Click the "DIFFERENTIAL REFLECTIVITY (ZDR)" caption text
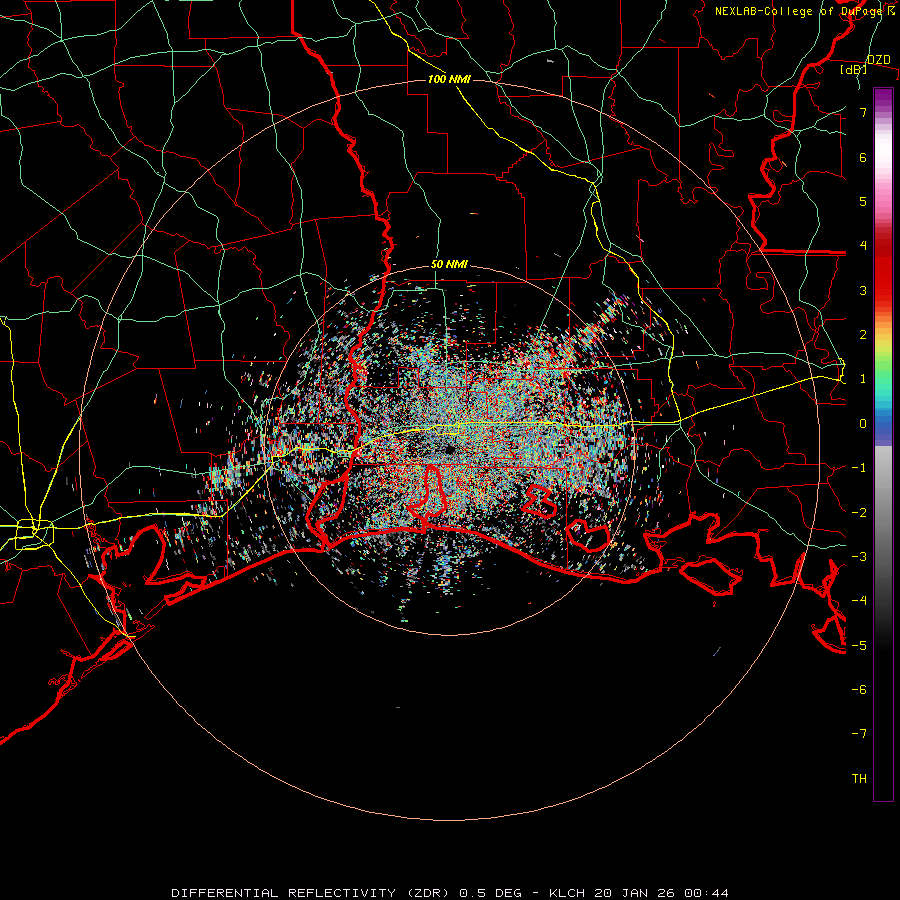The height and width of the screenshot is (900, 900). pyautogui.click(x=313, y=893)
